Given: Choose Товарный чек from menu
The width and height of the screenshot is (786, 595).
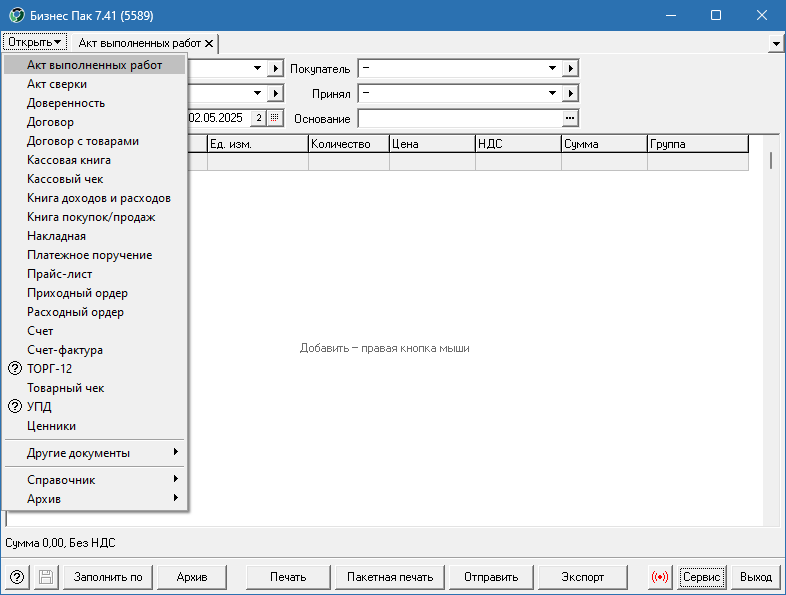Looking at the screenshot, I should pyautogui.click(x=95, y=387).
